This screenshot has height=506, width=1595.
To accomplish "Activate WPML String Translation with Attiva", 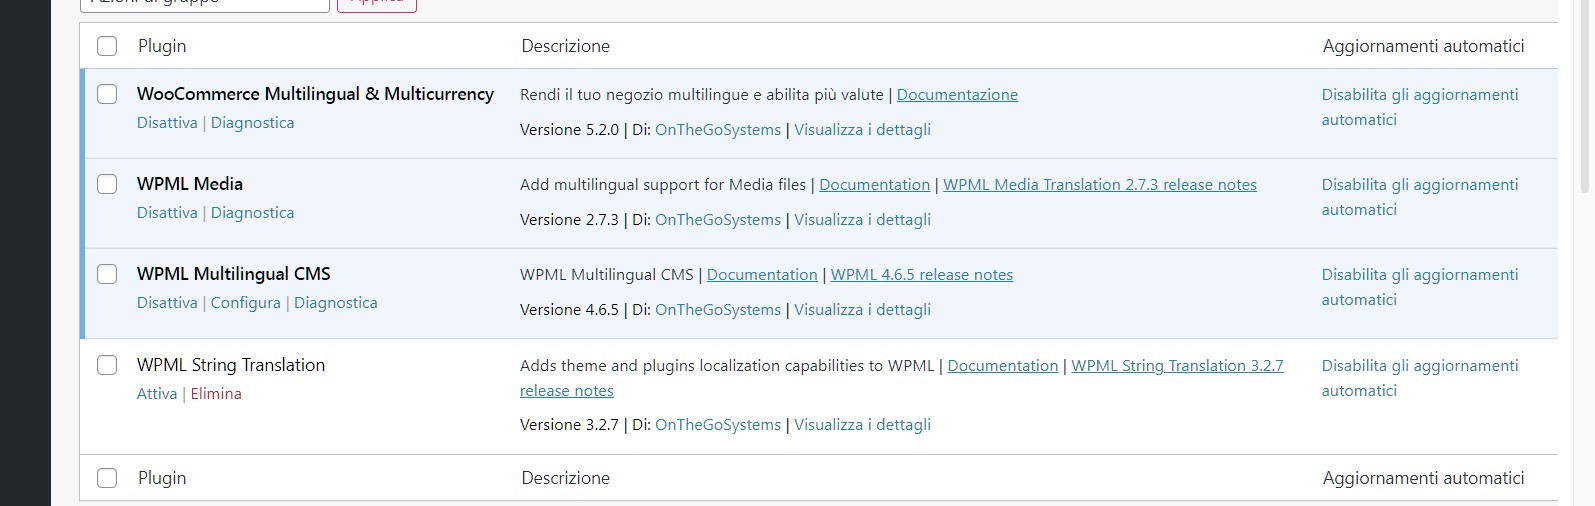I will pos(157,393).
